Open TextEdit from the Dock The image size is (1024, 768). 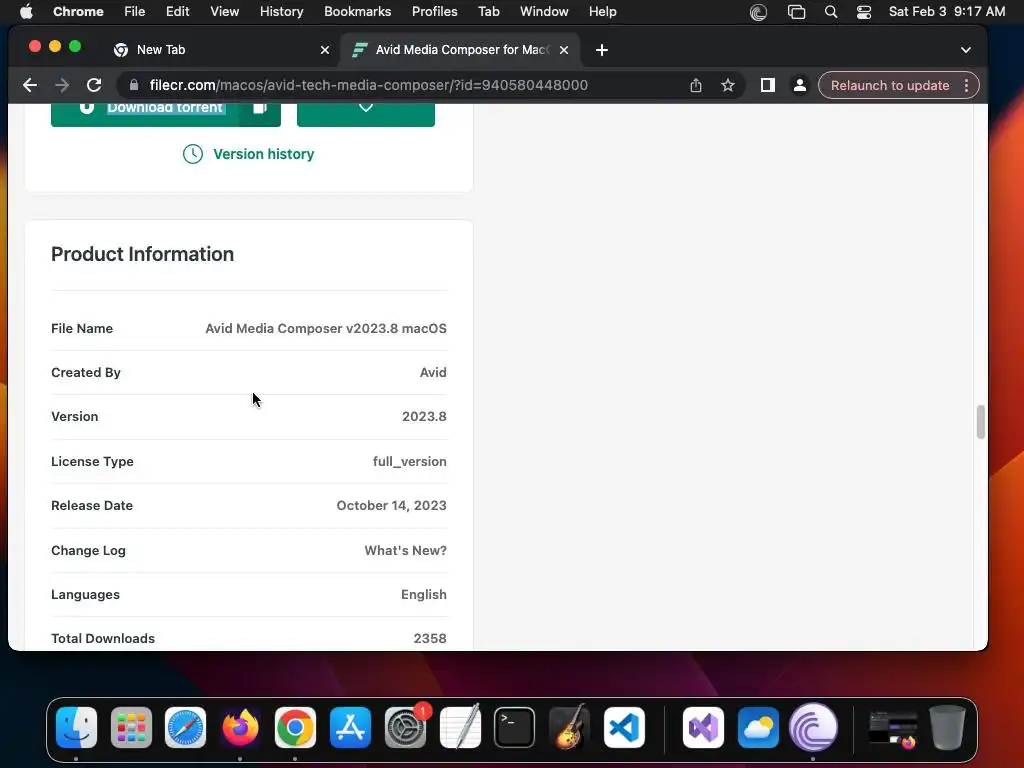460,728
